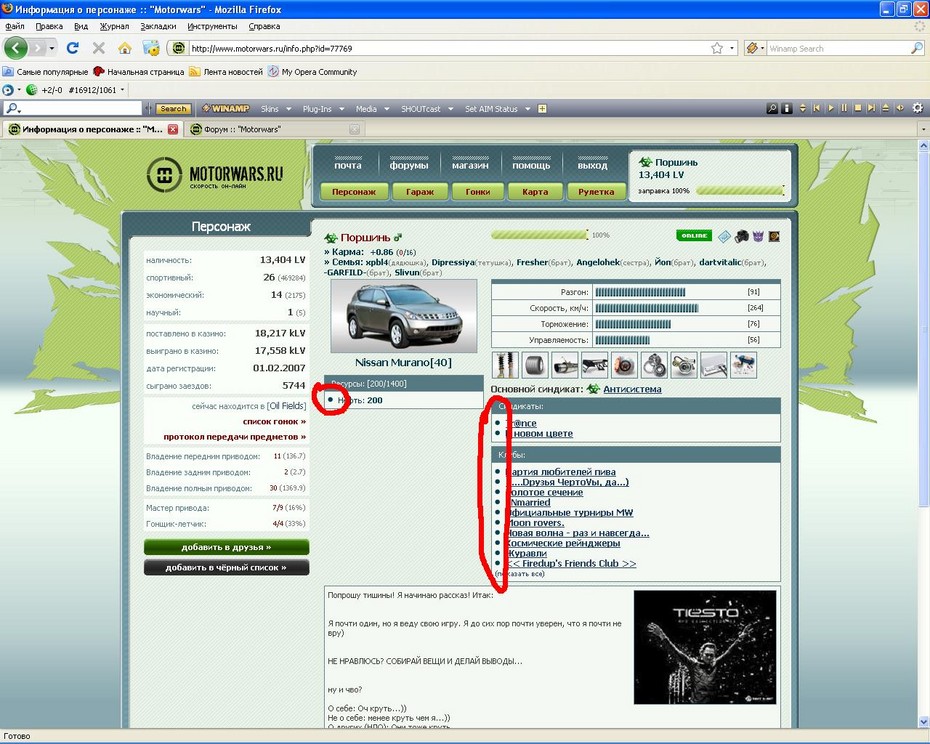This screenshot has width=930, height=744.
Task: Skip to the next Winamp track
Action: point(871,108)
